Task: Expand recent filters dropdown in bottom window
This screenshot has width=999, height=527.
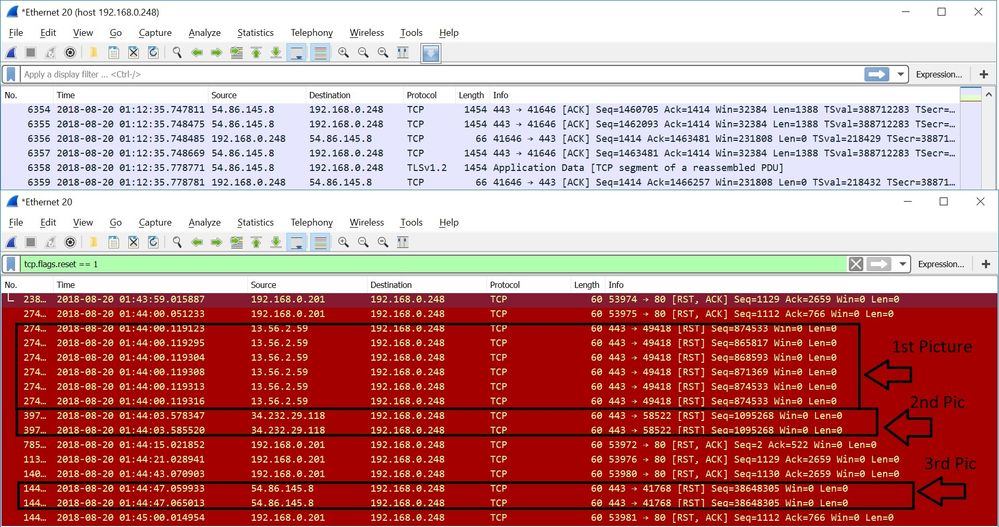Action: click(901, 264)
